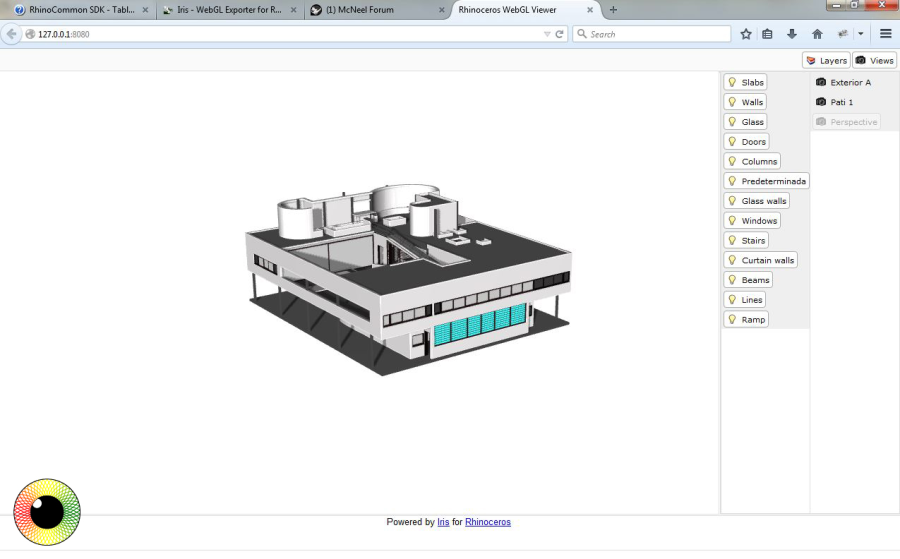Open a new browser tab

[613, 10]
